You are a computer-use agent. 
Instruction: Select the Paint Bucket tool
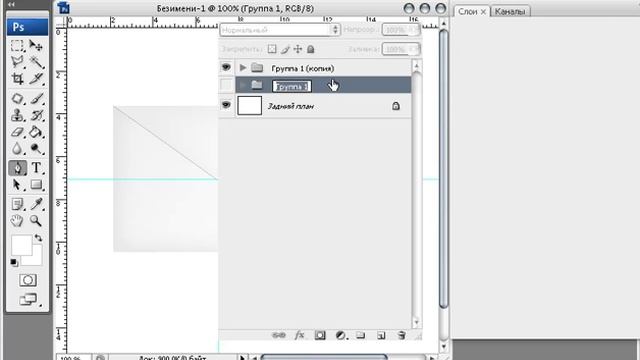[x=36, y=132]
